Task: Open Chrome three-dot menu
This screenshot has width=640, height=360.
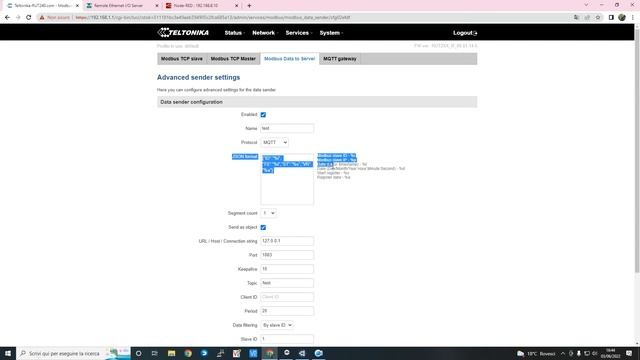Action: tap(633, 18)
